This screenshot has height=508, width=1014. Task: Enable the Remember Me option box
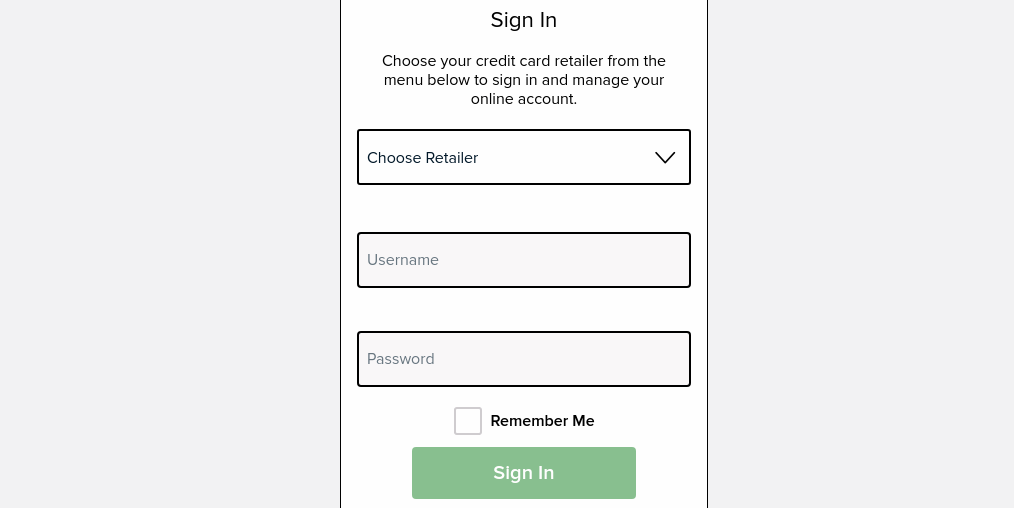[468, 421]
